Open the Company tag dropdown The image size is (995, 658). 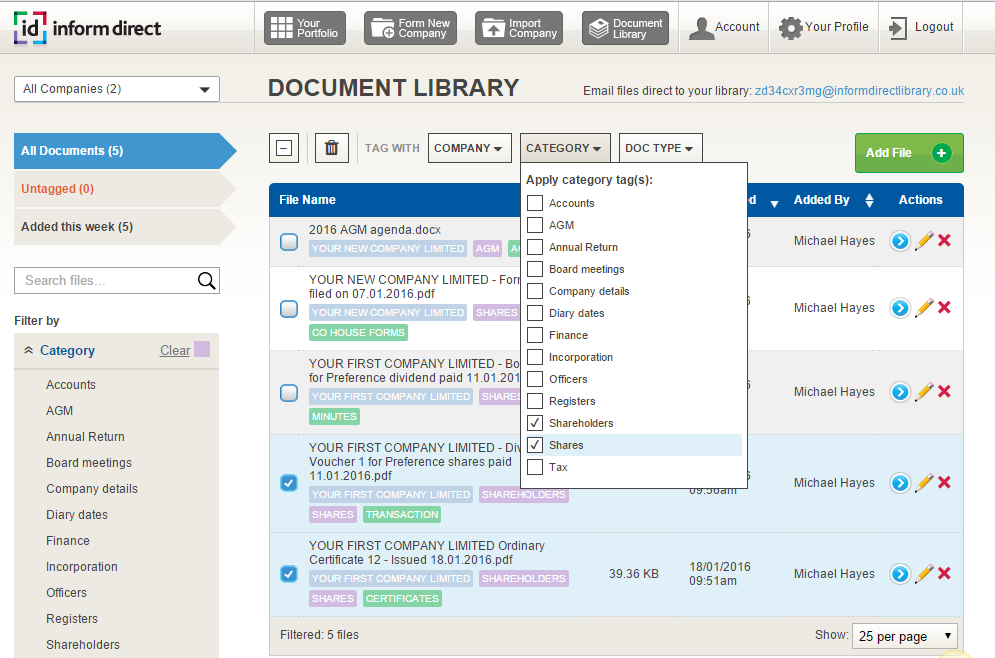[469, 148]
